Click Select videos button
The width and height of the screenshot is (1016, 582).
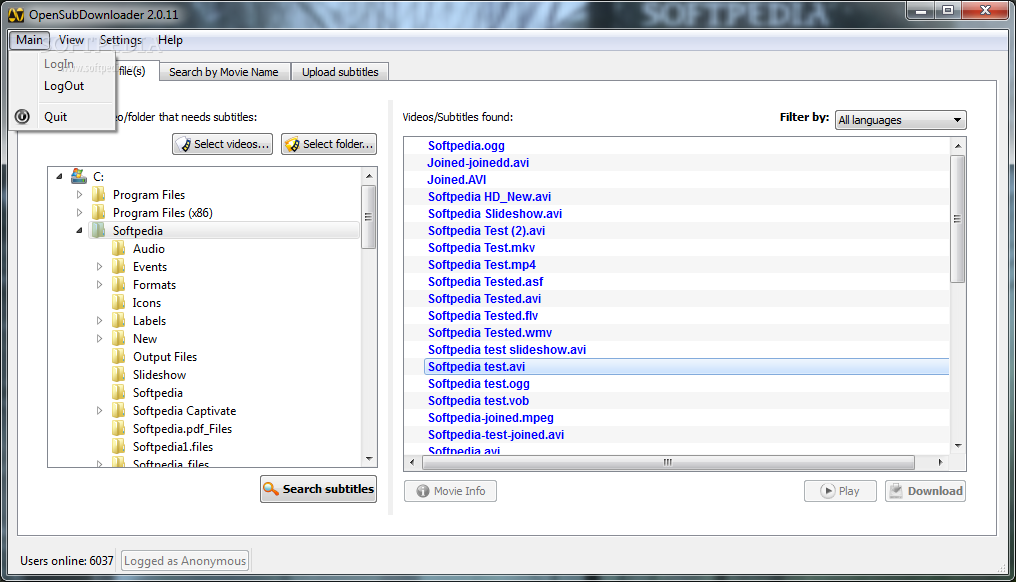(222, 144)
